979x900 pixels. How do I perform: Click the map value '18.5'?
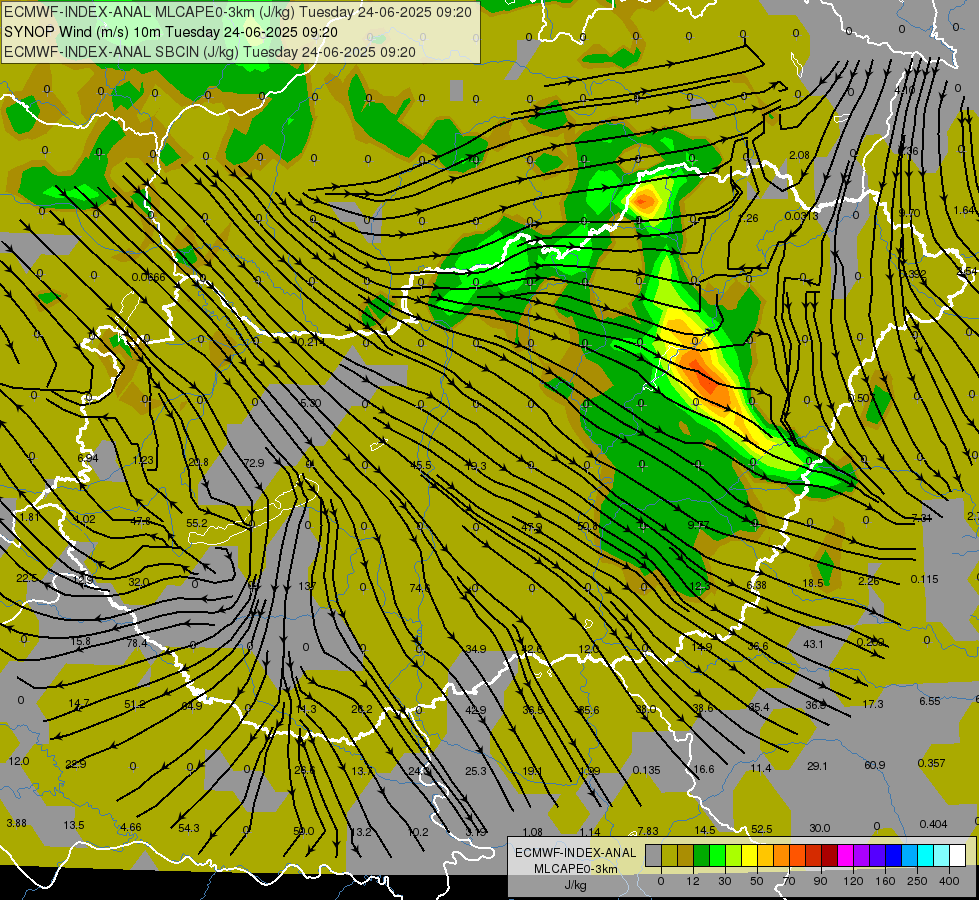(812, 583)
